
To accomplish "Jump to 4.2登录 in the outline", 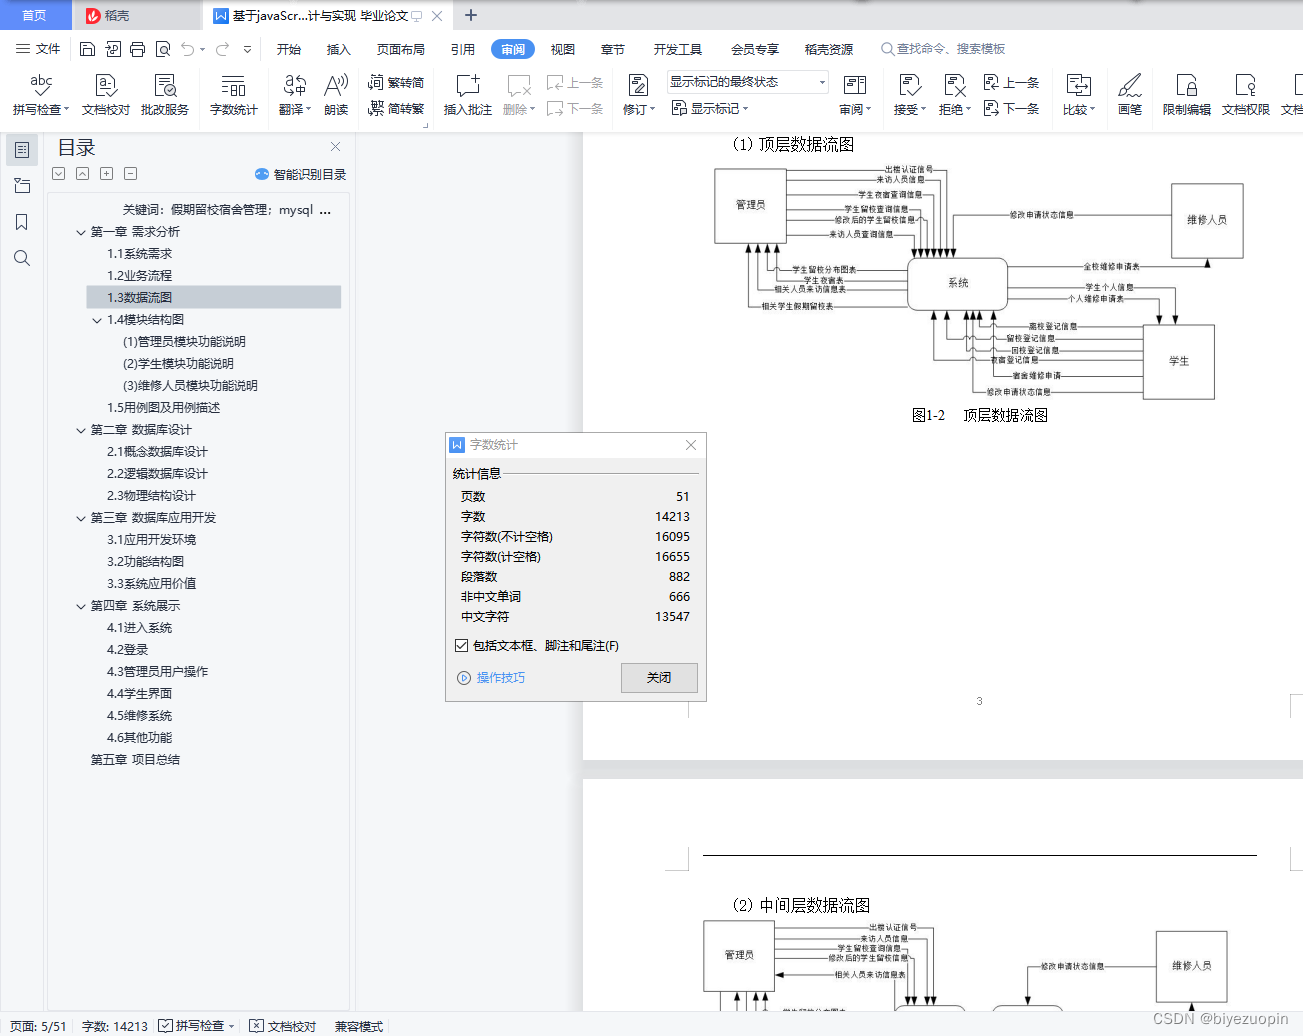I will (128, 650).
